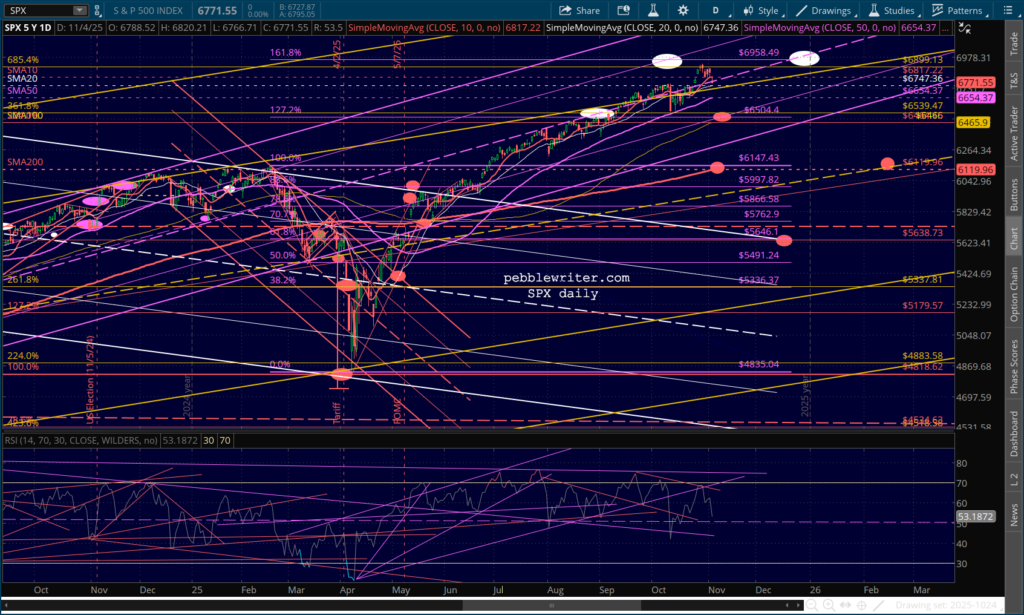
Task: Click the $6958.49 Fibonacci level label
Action: point(758,52)
